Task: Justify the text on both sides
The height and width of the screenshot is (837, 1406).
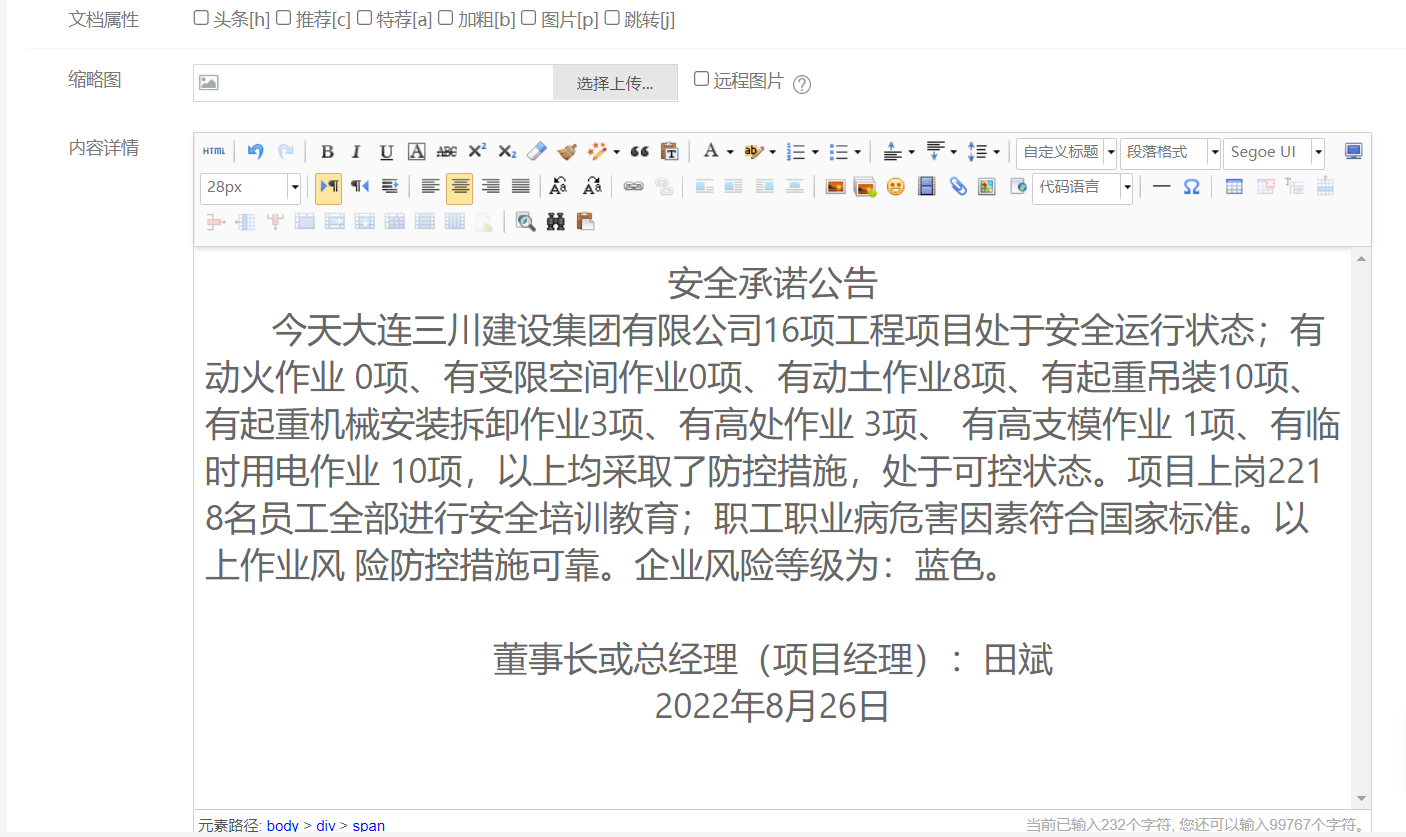Action: coord(520,186)
